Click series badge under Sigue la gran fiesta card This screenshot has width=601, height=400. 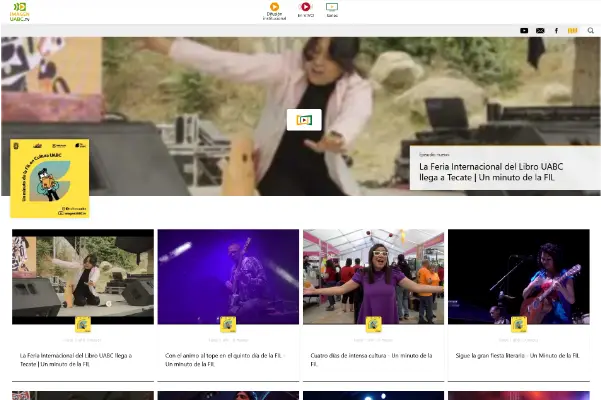pyautogui.click(x=519, y=325)
